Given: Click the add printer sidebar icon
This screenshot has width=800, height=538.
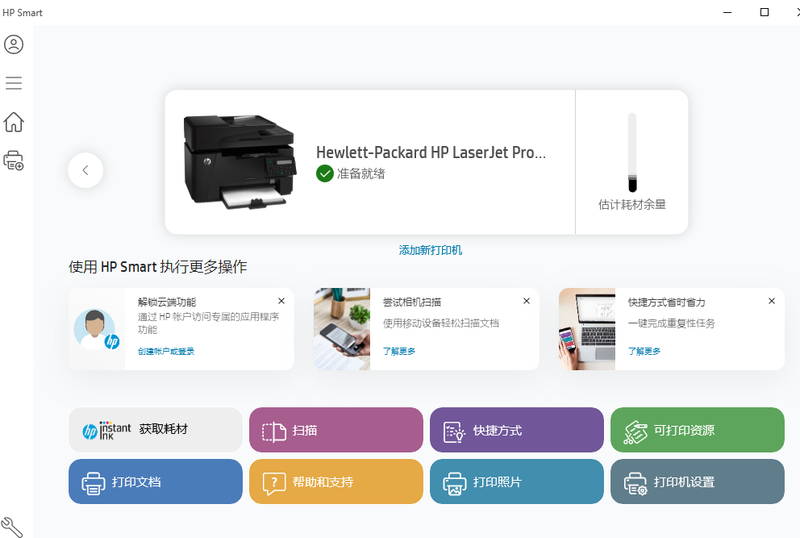Looking at the screenshot, I should coord(14,160).
